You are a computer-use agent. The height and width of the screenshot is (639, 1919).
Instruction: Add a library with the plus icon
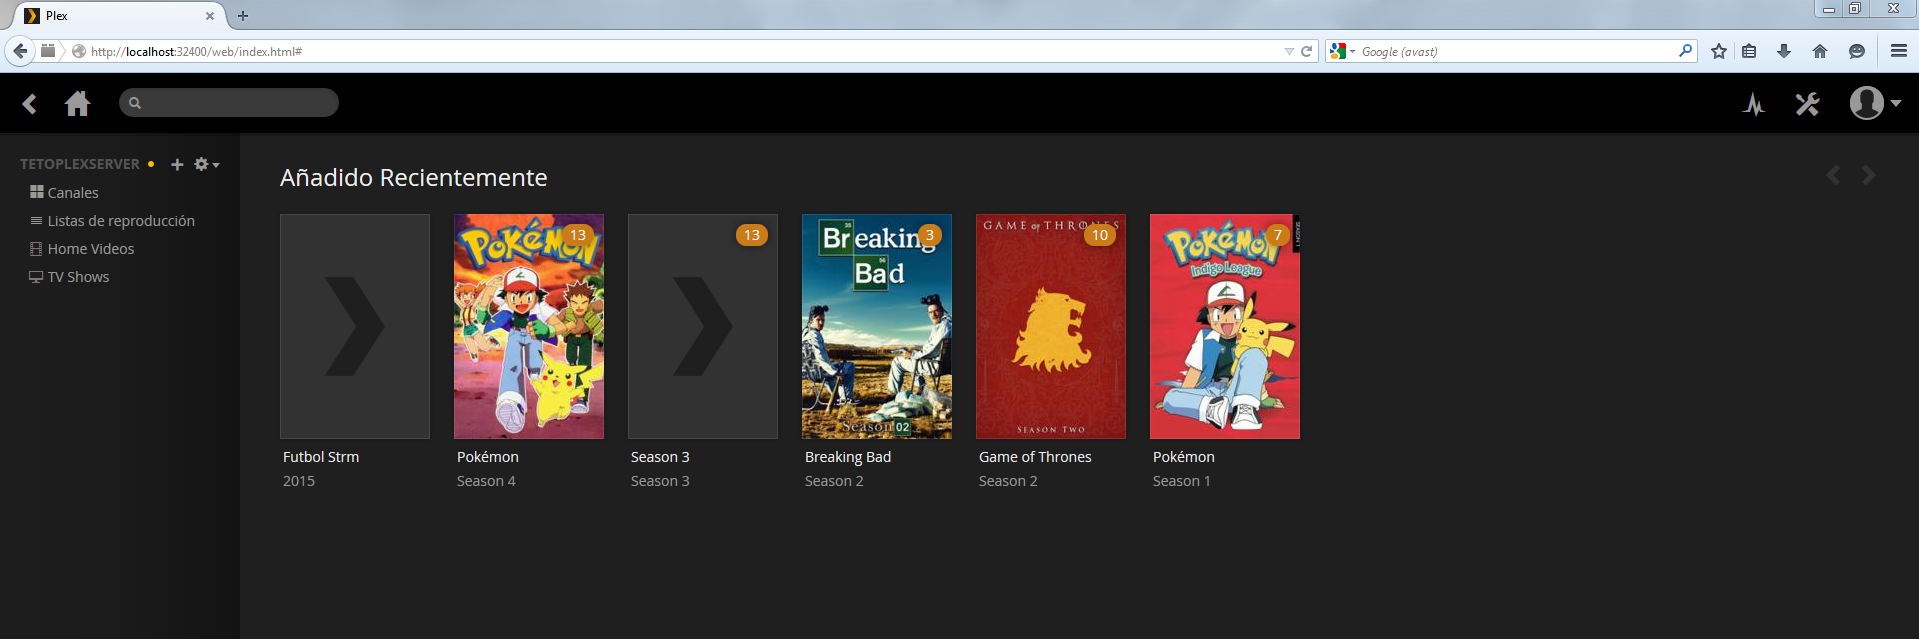tap(177, 164)
